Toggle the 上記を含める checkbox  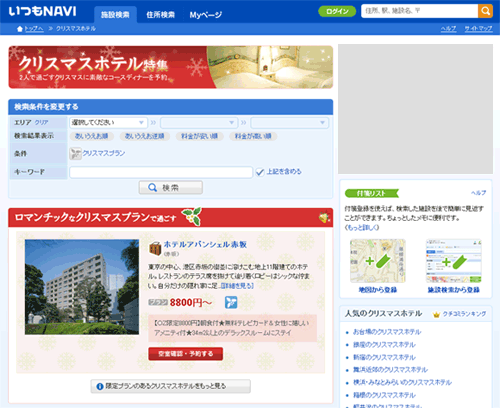(260, 172)
